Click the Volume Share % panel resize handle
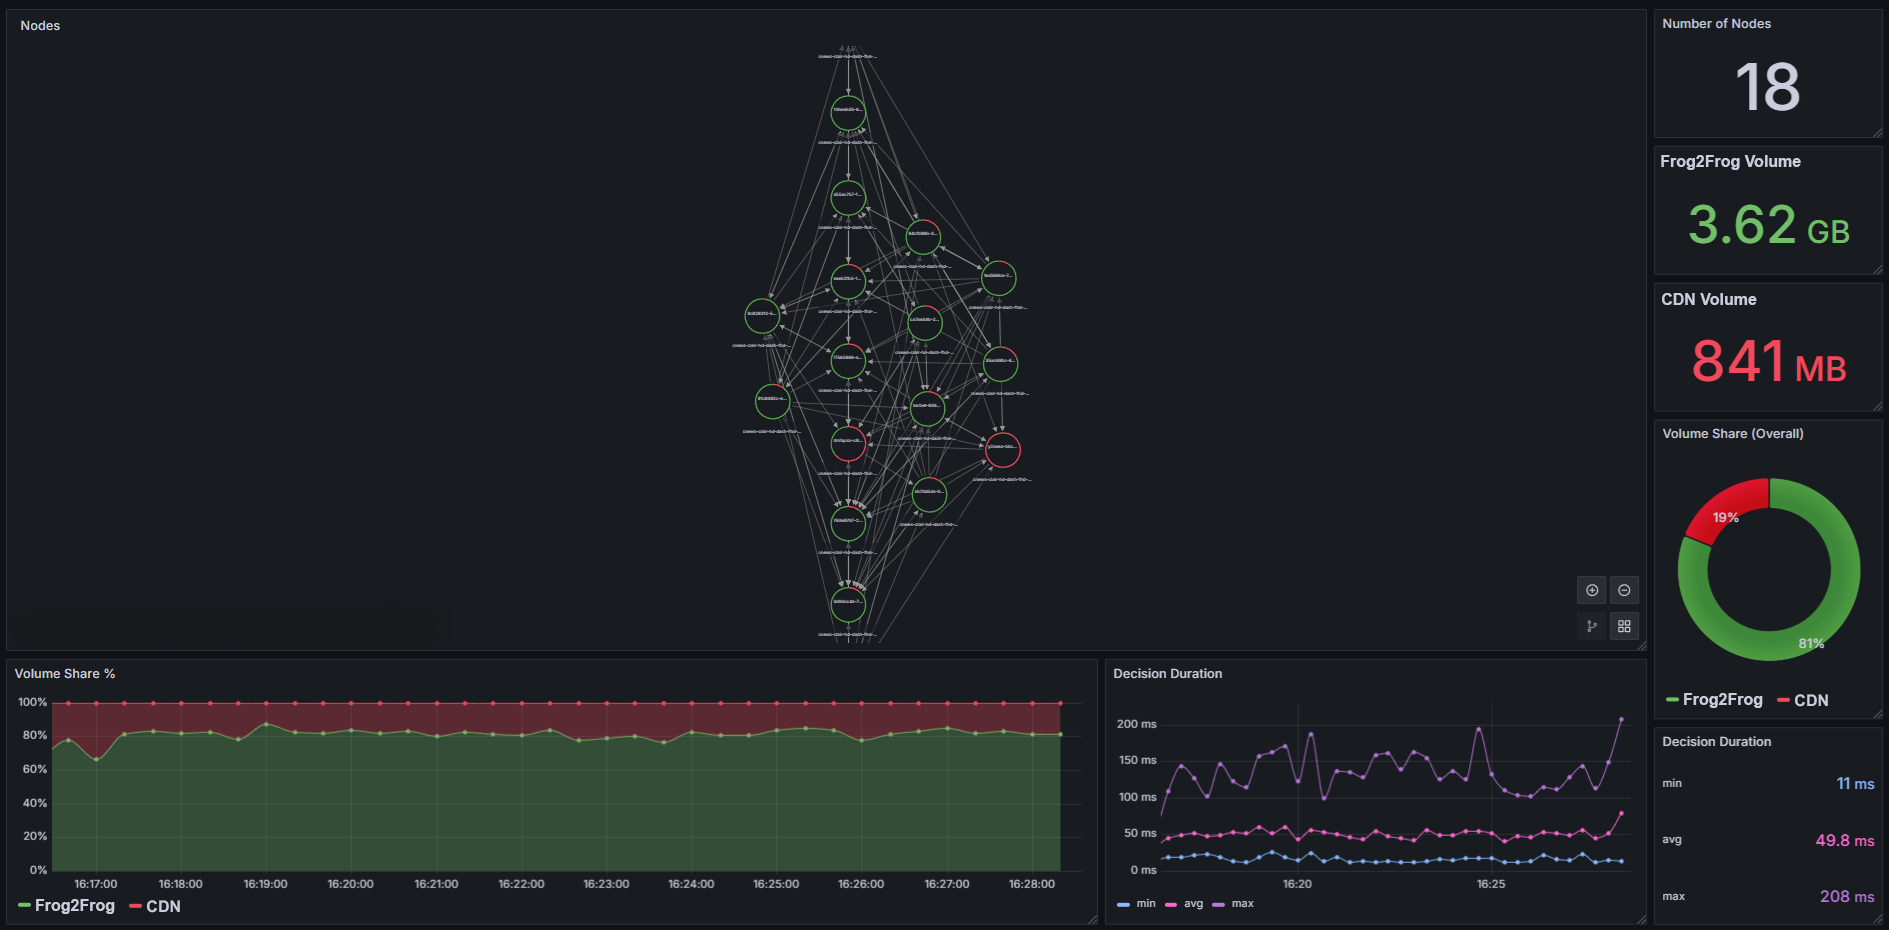 1091,919
